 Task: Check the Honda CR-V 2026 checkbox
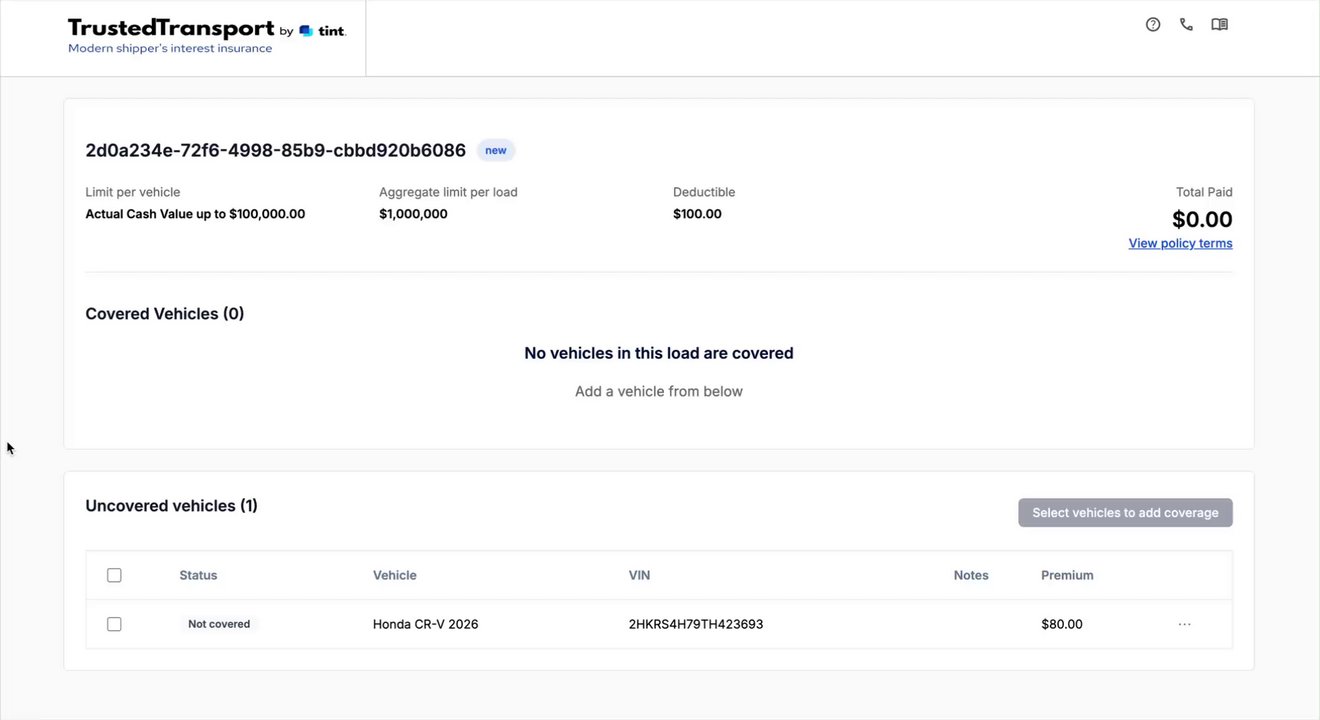[x=114, y=624]
